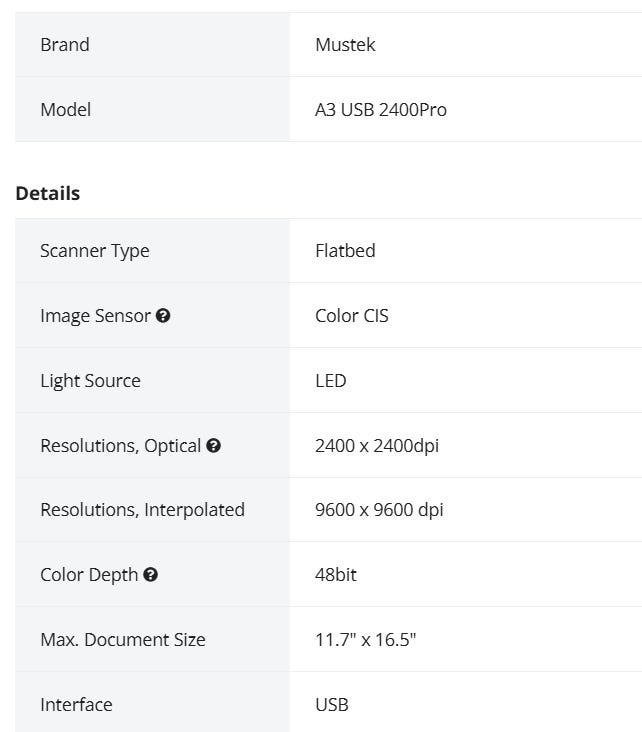The width and height of the screenshot is (642, 732).
Task: Click the Light Source label
Action: pyautogui.click(x=90, y=381)
